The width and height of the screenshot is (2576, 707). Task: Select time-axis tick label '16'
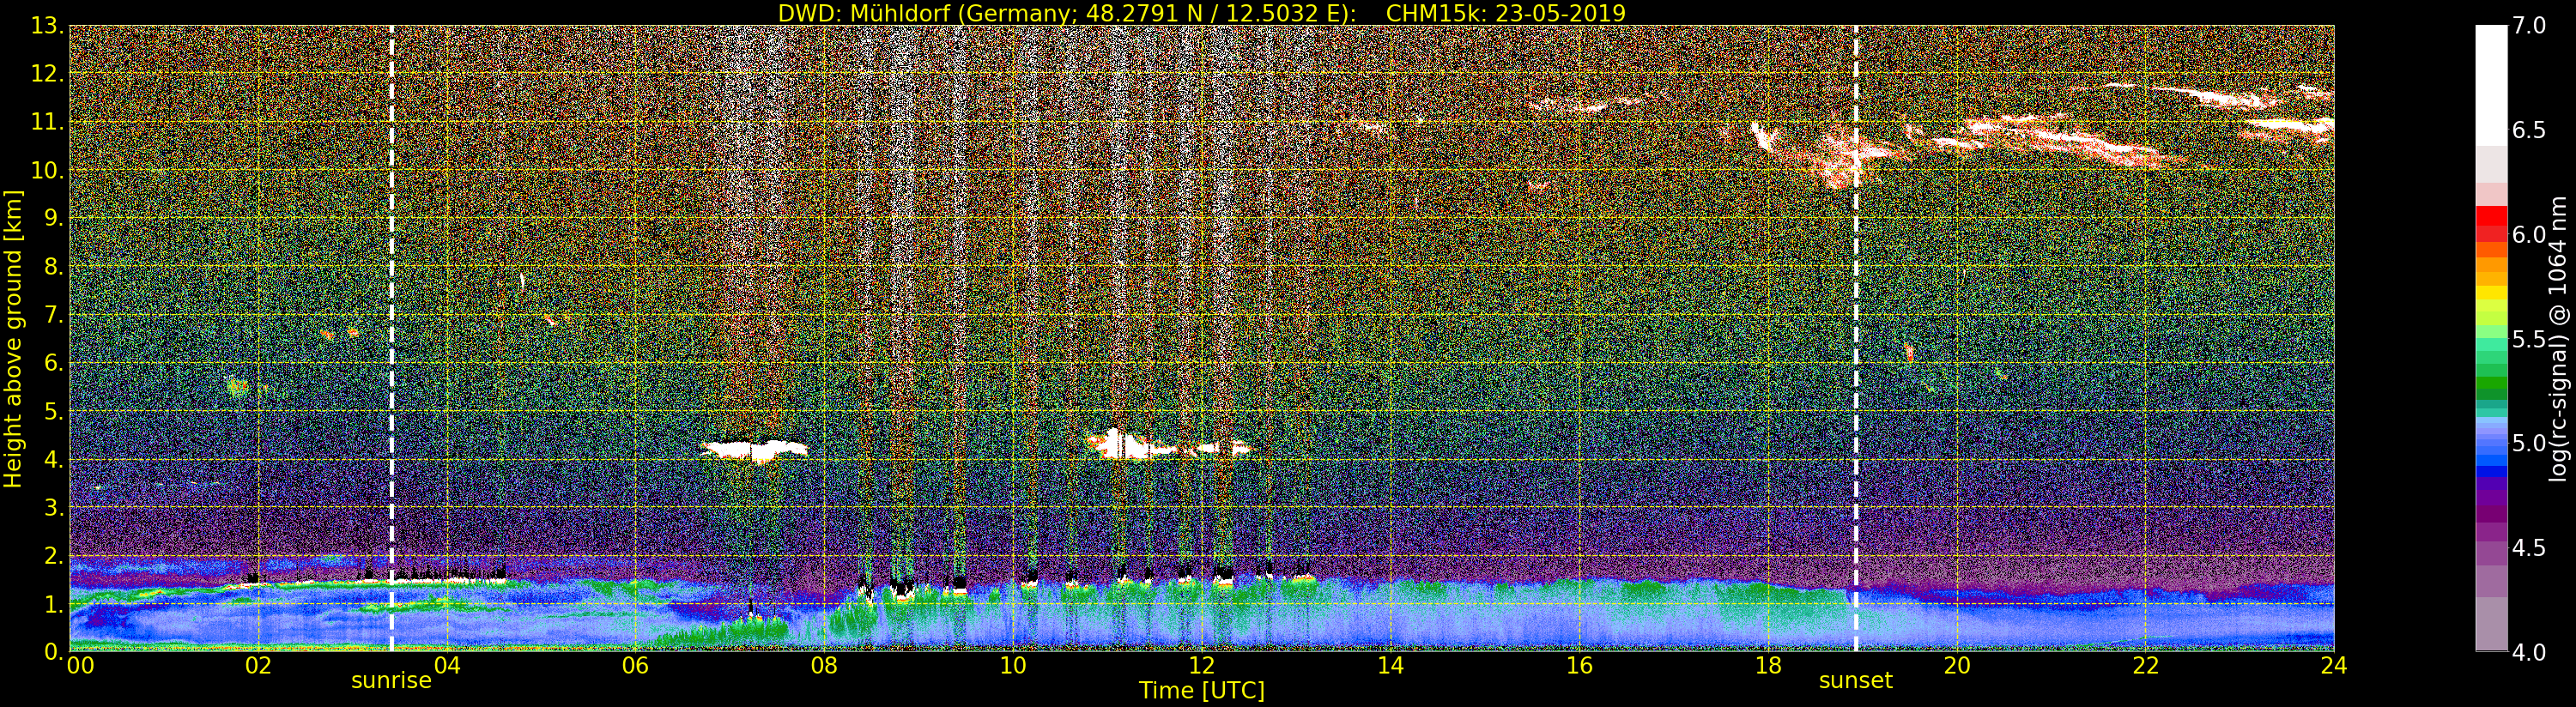click(1579, 665)
